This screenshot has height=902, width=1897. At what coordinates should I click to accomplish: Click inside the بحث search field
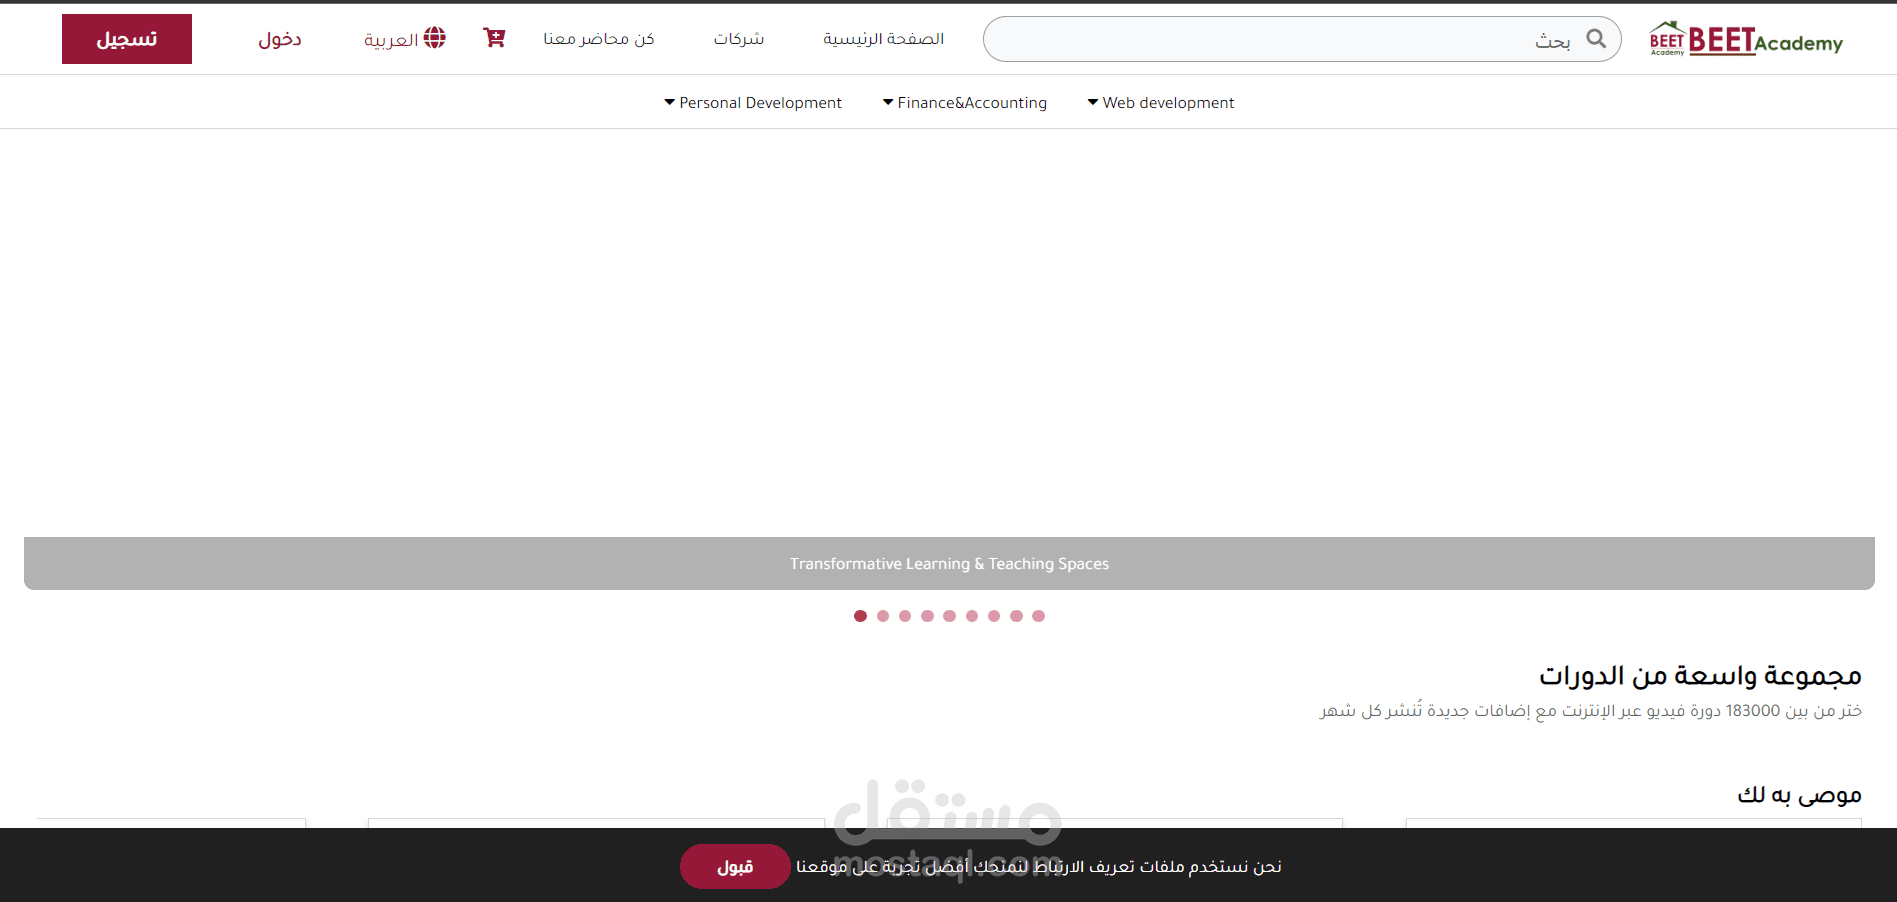click(x=1300, y=39)
